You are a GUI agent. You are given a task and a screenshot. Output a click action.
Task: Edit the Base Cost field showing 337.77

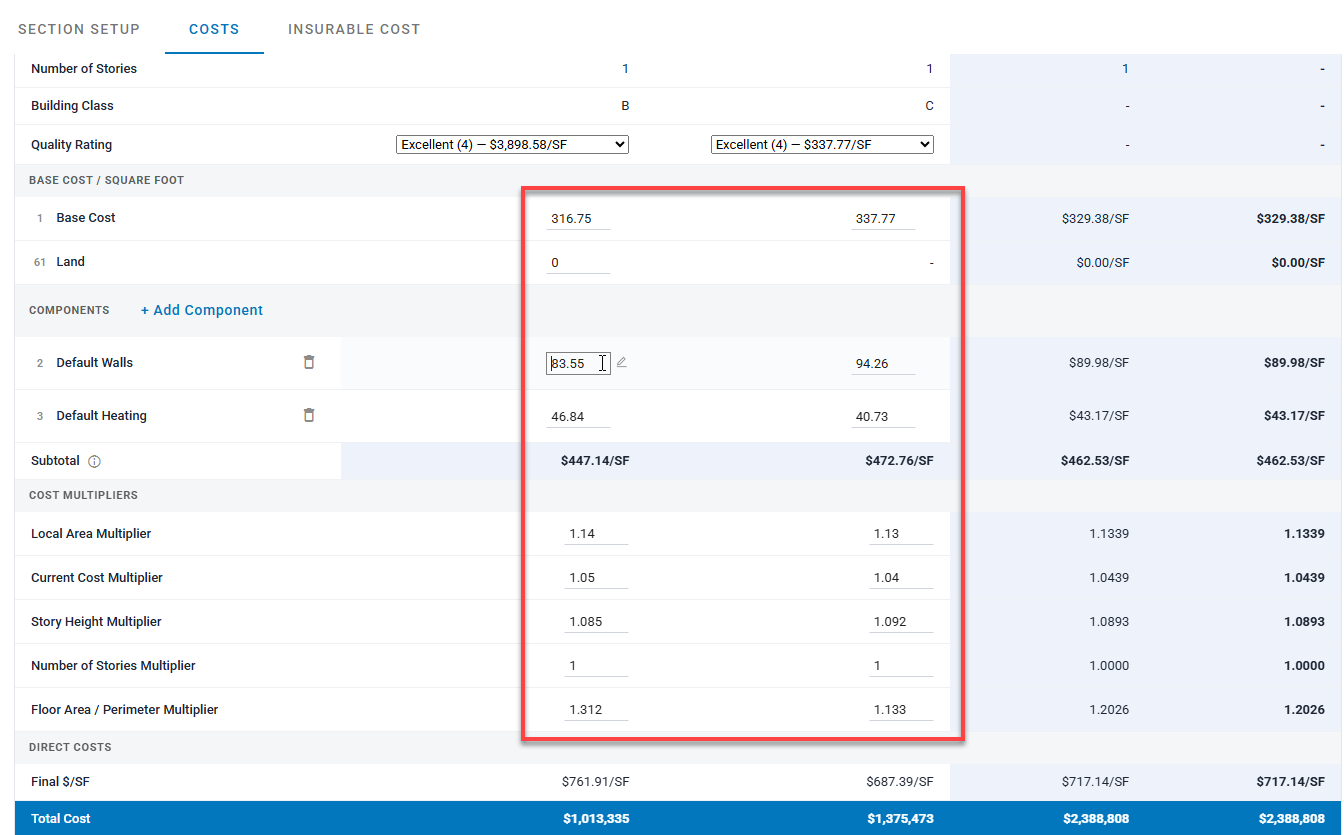(883, 218)
